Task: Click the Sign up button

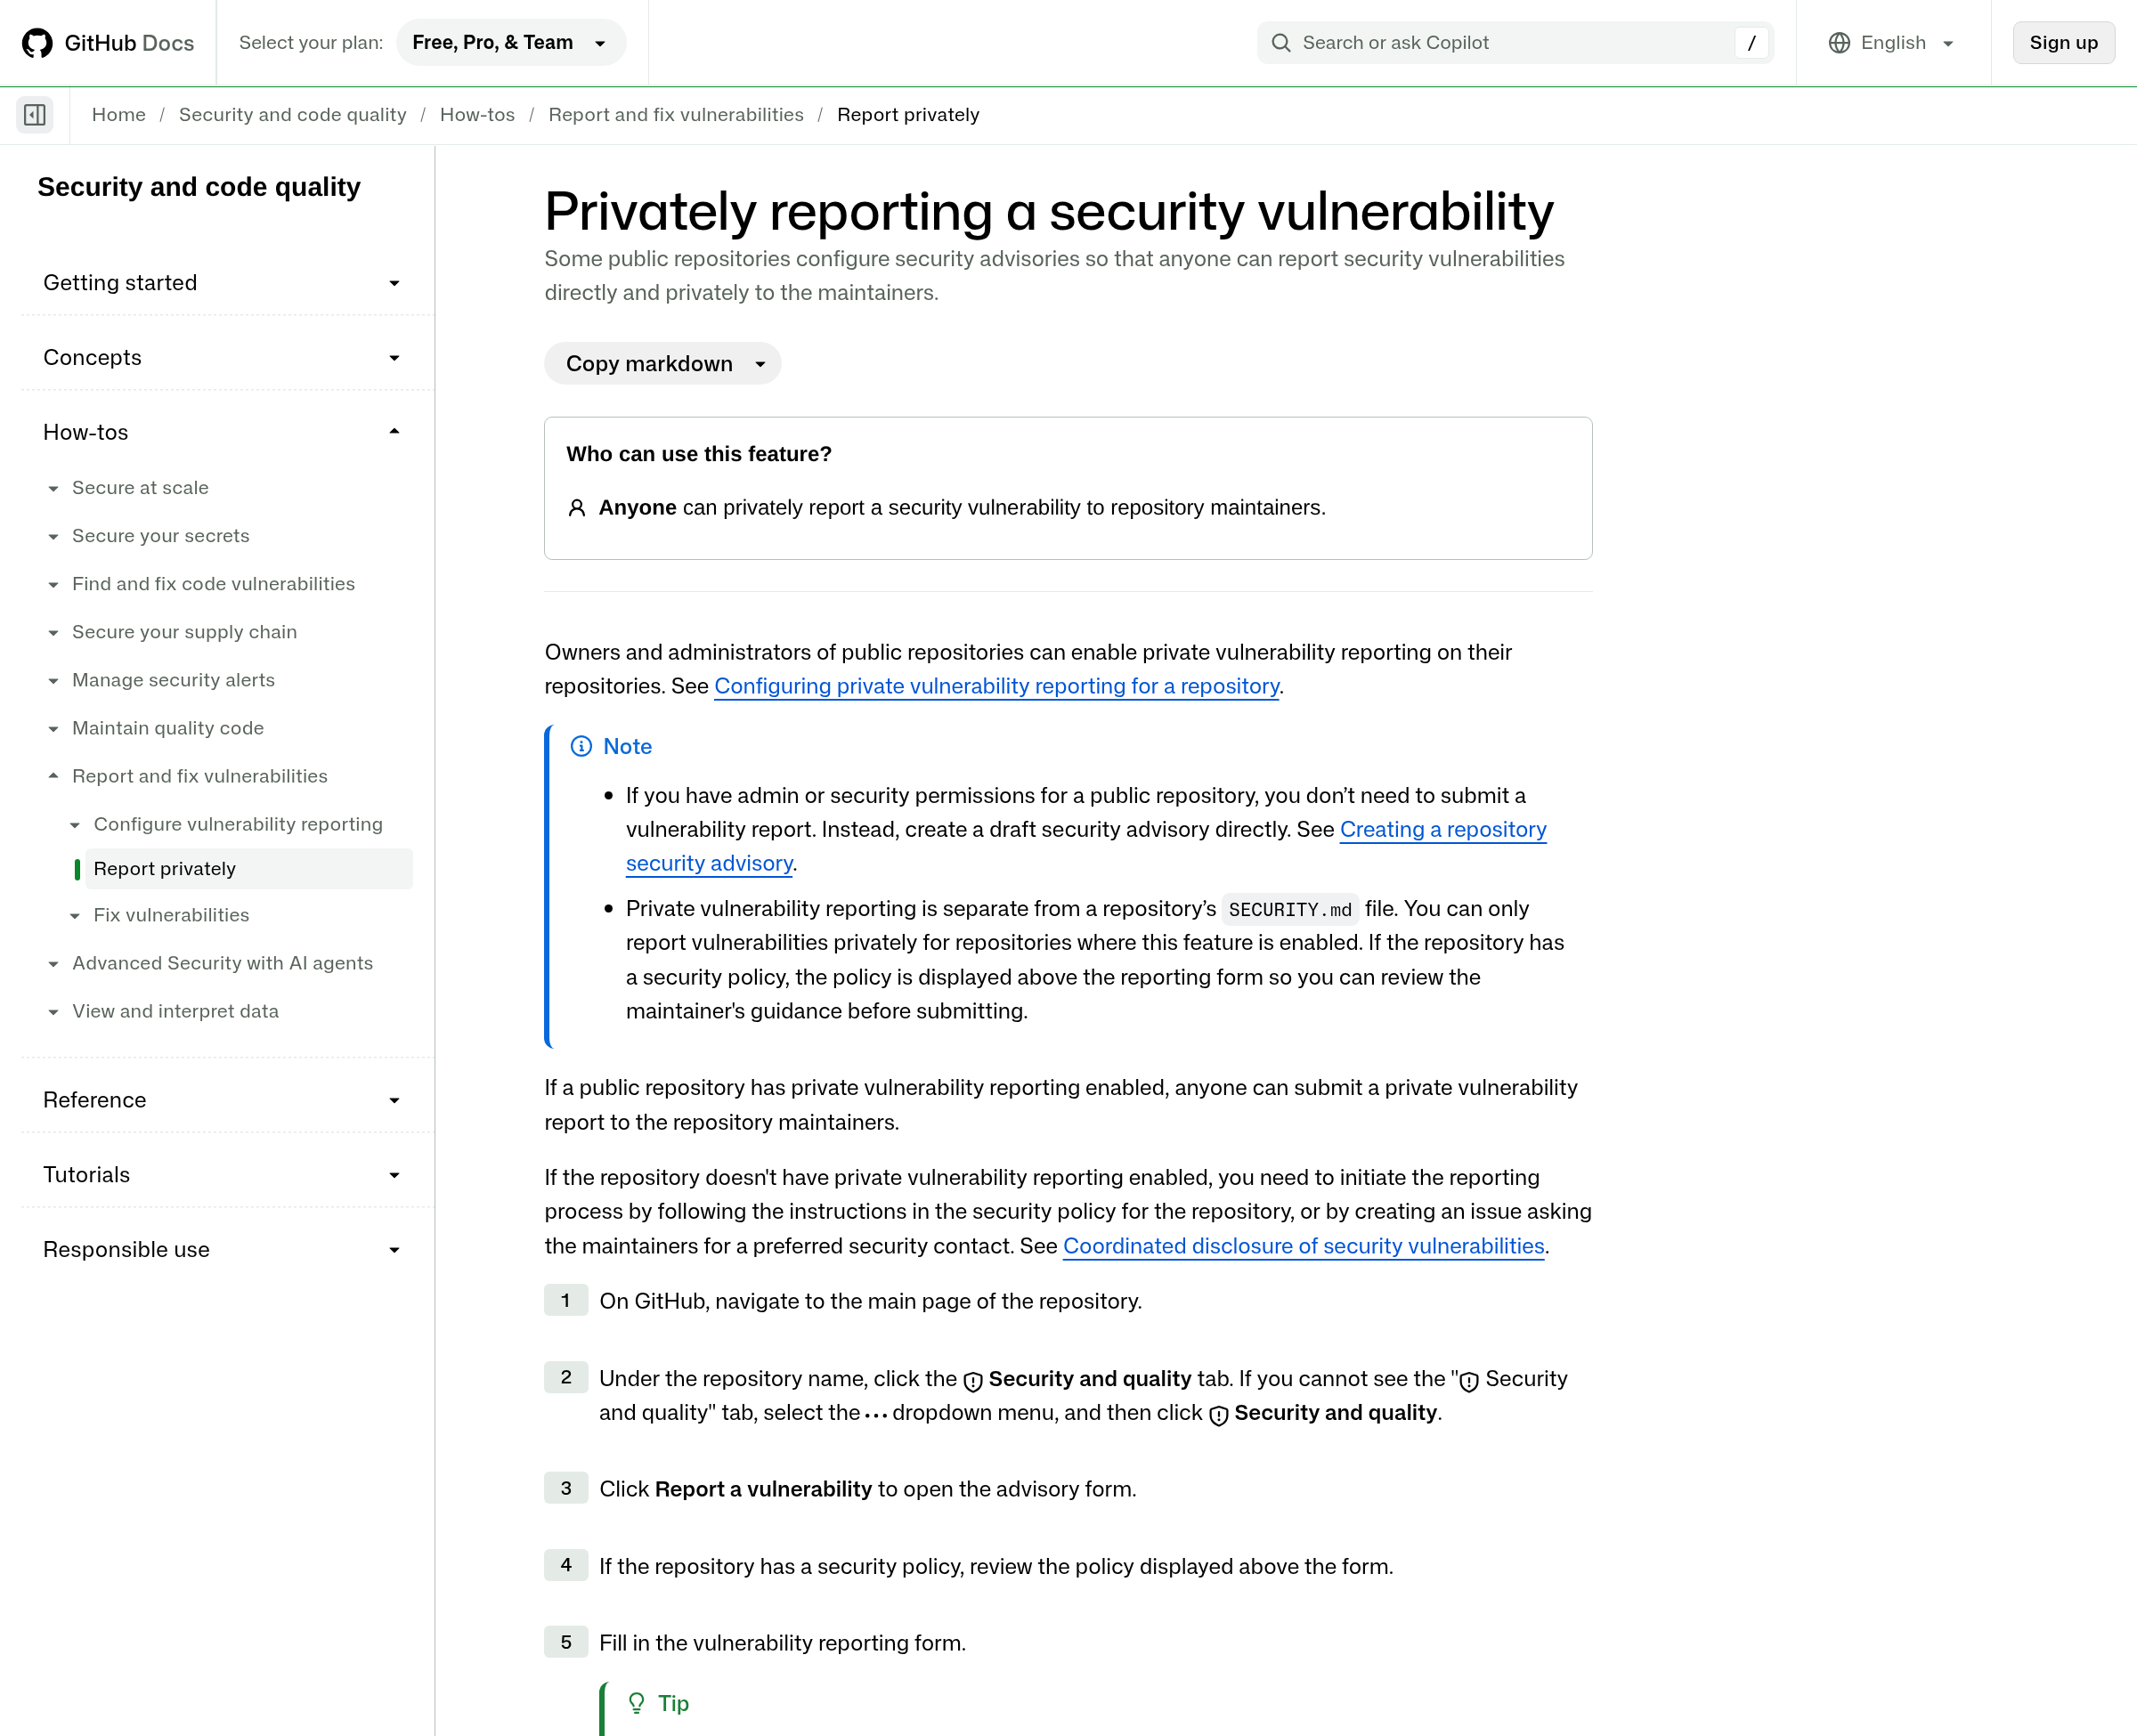Action: [x=2063, y=43]
